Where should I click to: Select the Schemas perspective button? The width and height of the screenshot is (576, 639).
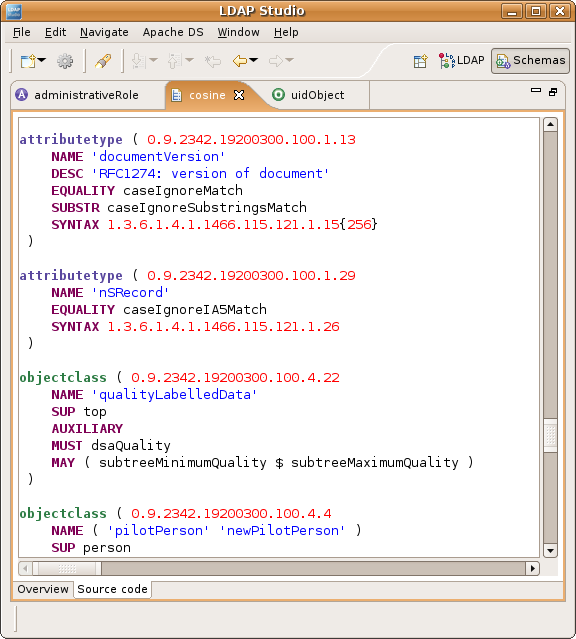530,61
